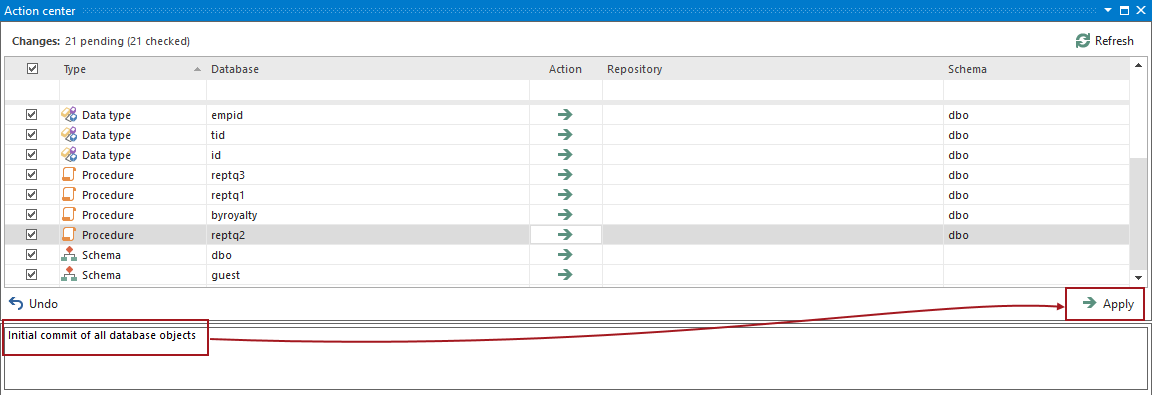
Task: Uncheck the tid data type row
Action: [32, 135]
